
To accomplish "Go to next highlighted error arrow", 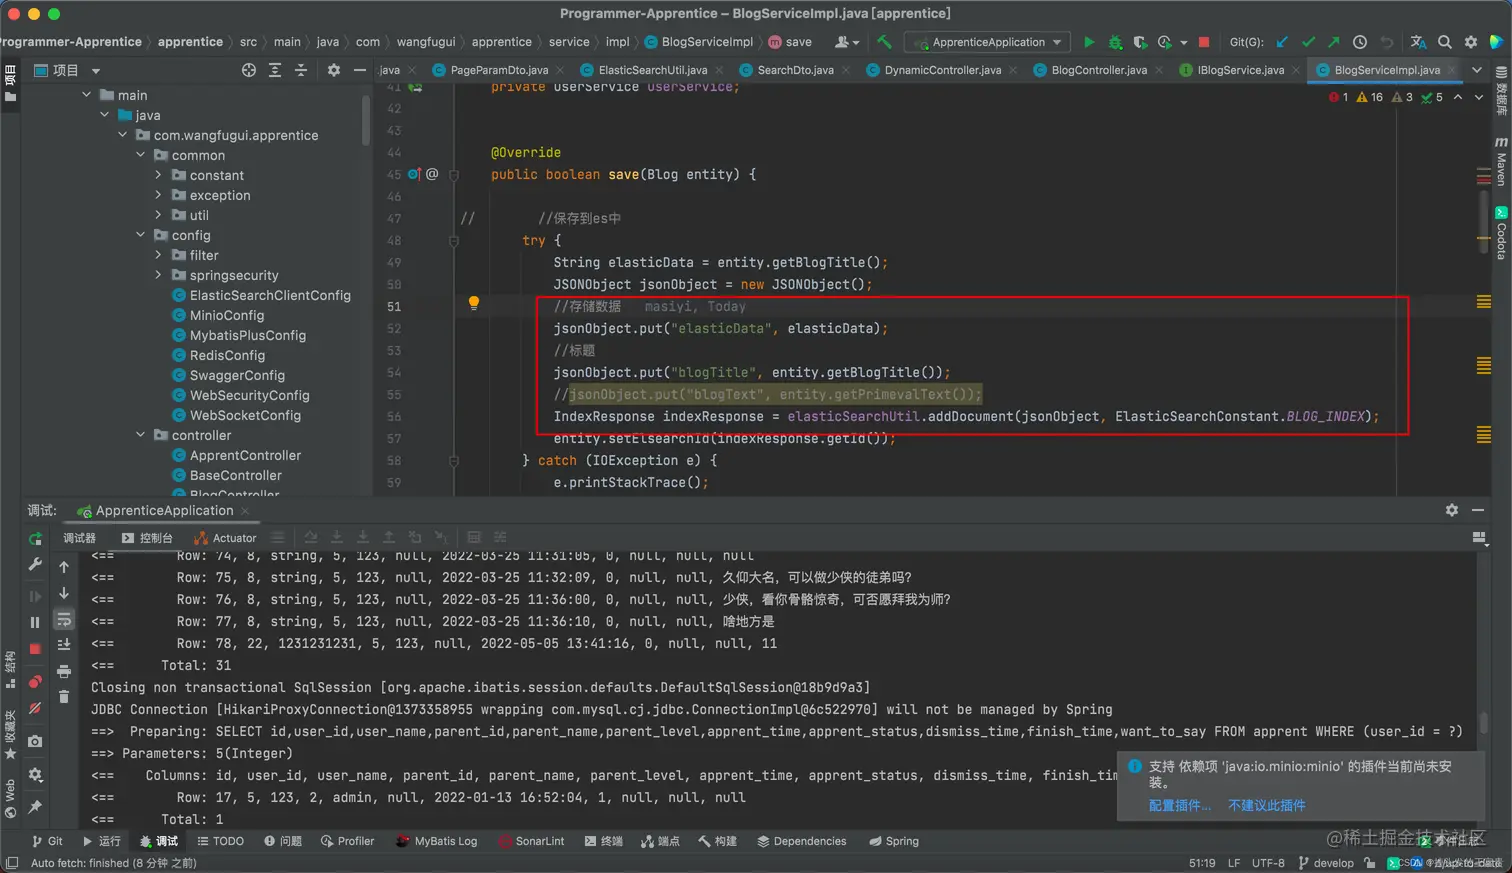I will 1479,97.
